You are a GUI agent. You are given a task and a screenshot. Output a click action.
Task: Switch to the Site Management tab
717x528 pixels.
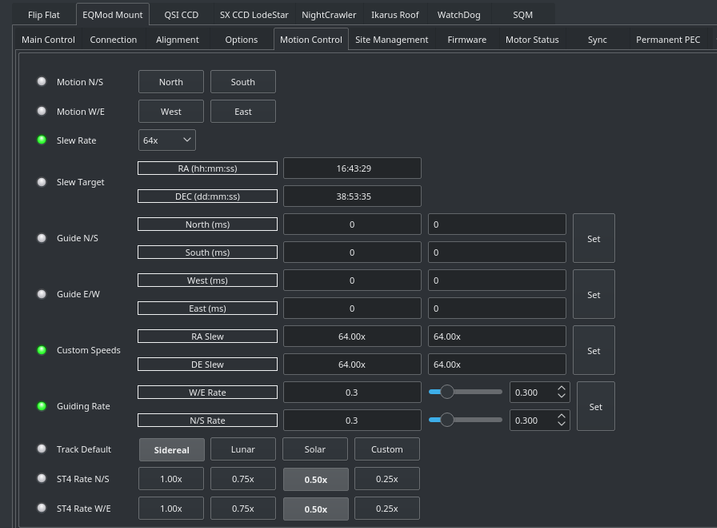point(392,40)
